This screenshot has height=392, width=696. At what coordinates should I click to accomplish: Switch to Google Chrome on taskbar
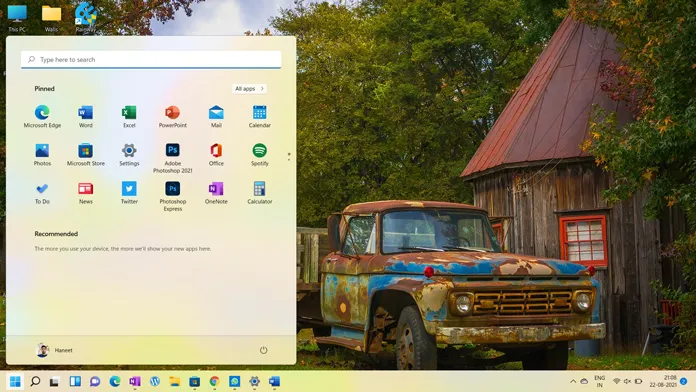pyautogui.click(x=214, y=381)
